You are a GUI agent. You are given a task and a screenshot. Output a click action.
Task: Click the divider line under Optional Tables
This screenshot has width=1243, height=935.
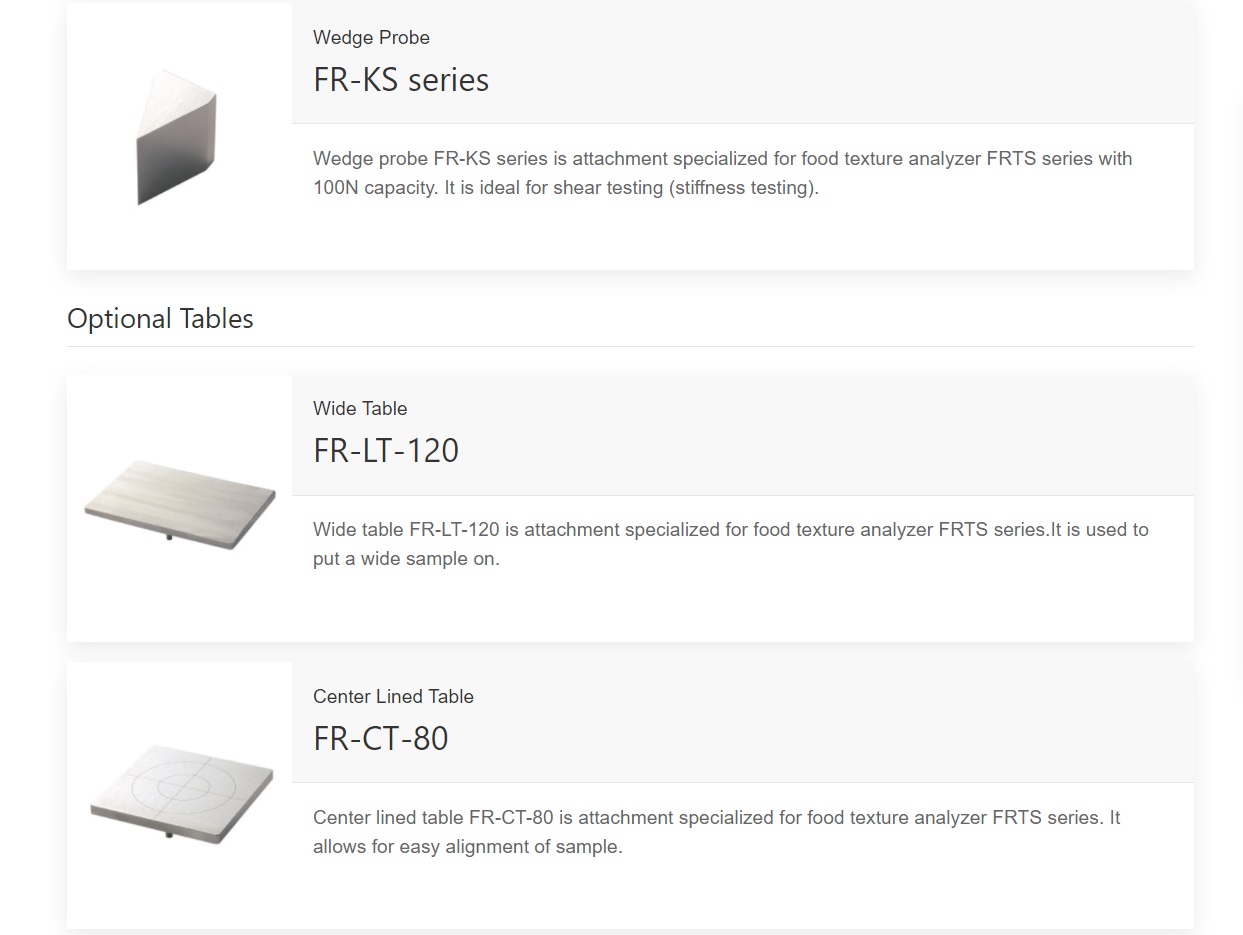point(630,346)
